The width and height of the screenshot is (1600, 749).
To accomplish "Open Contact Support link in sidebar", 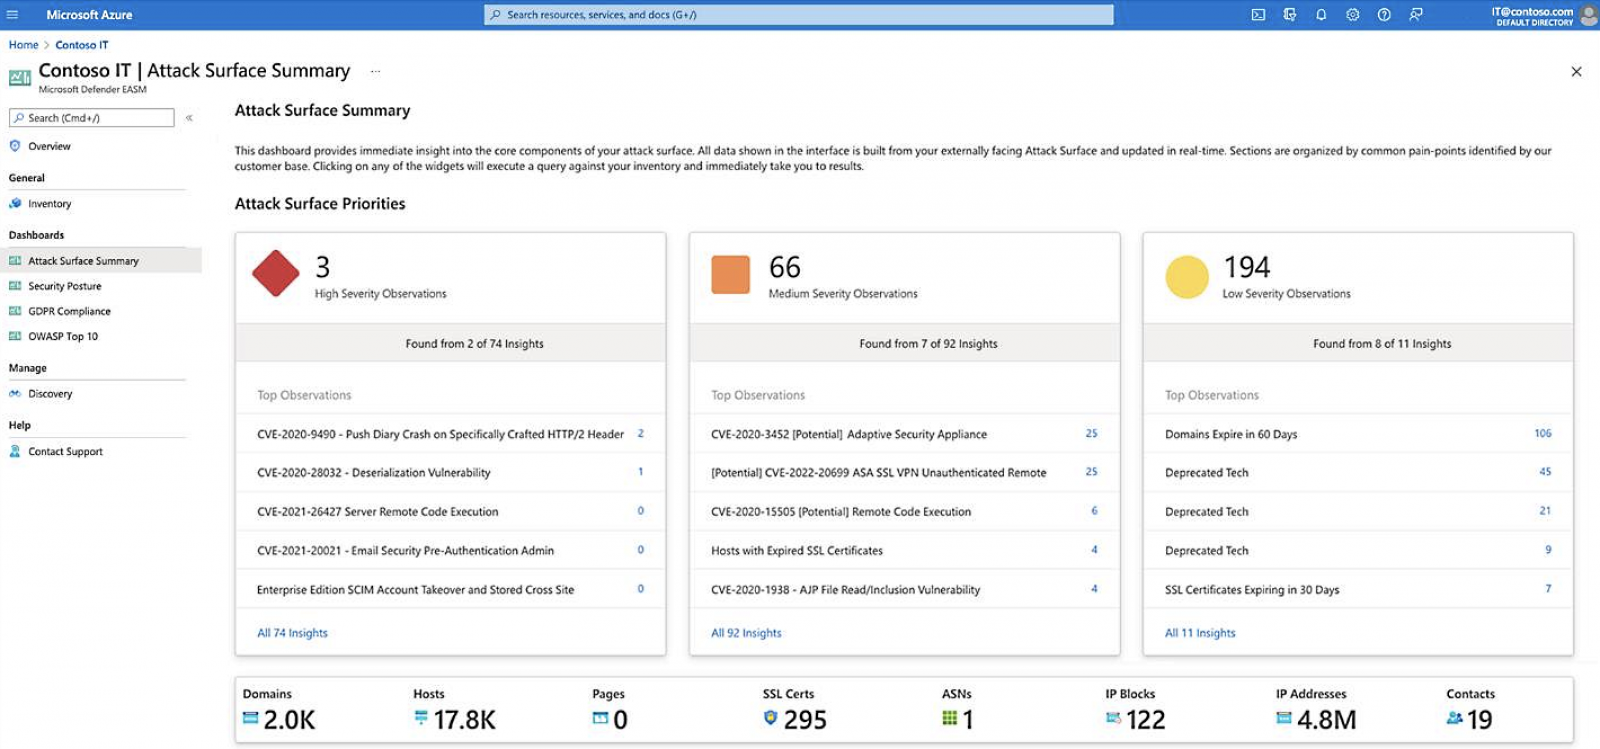I will click(x=65, y=451).
